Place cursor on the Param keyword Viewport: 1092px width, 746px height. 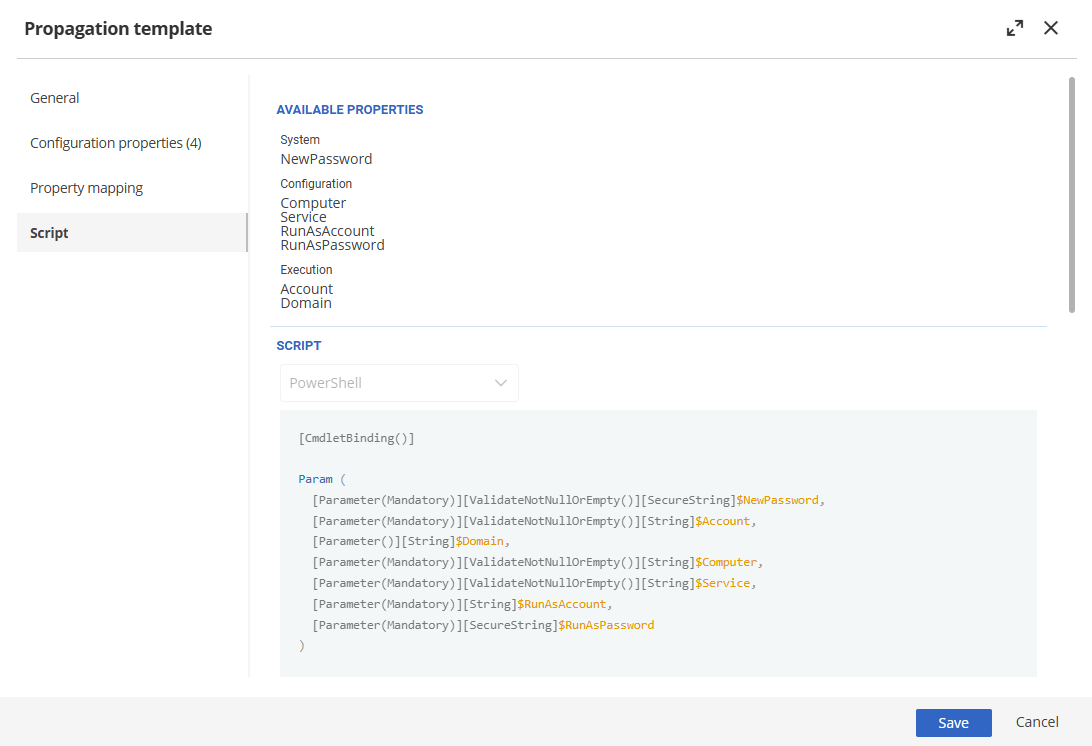315,479
